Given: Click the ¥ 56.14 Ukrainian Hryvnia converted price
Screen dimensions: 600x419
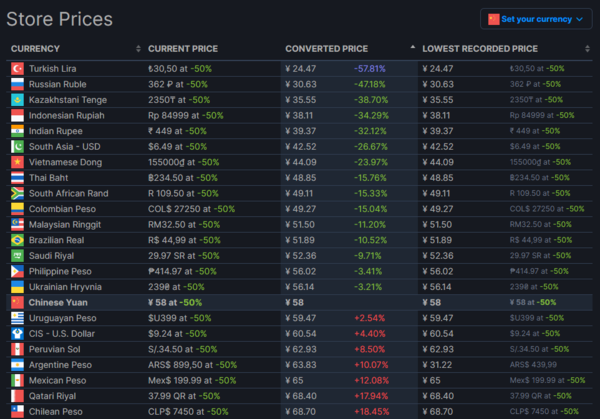Looking at the screenshot, I should click(x=299, y=287).
